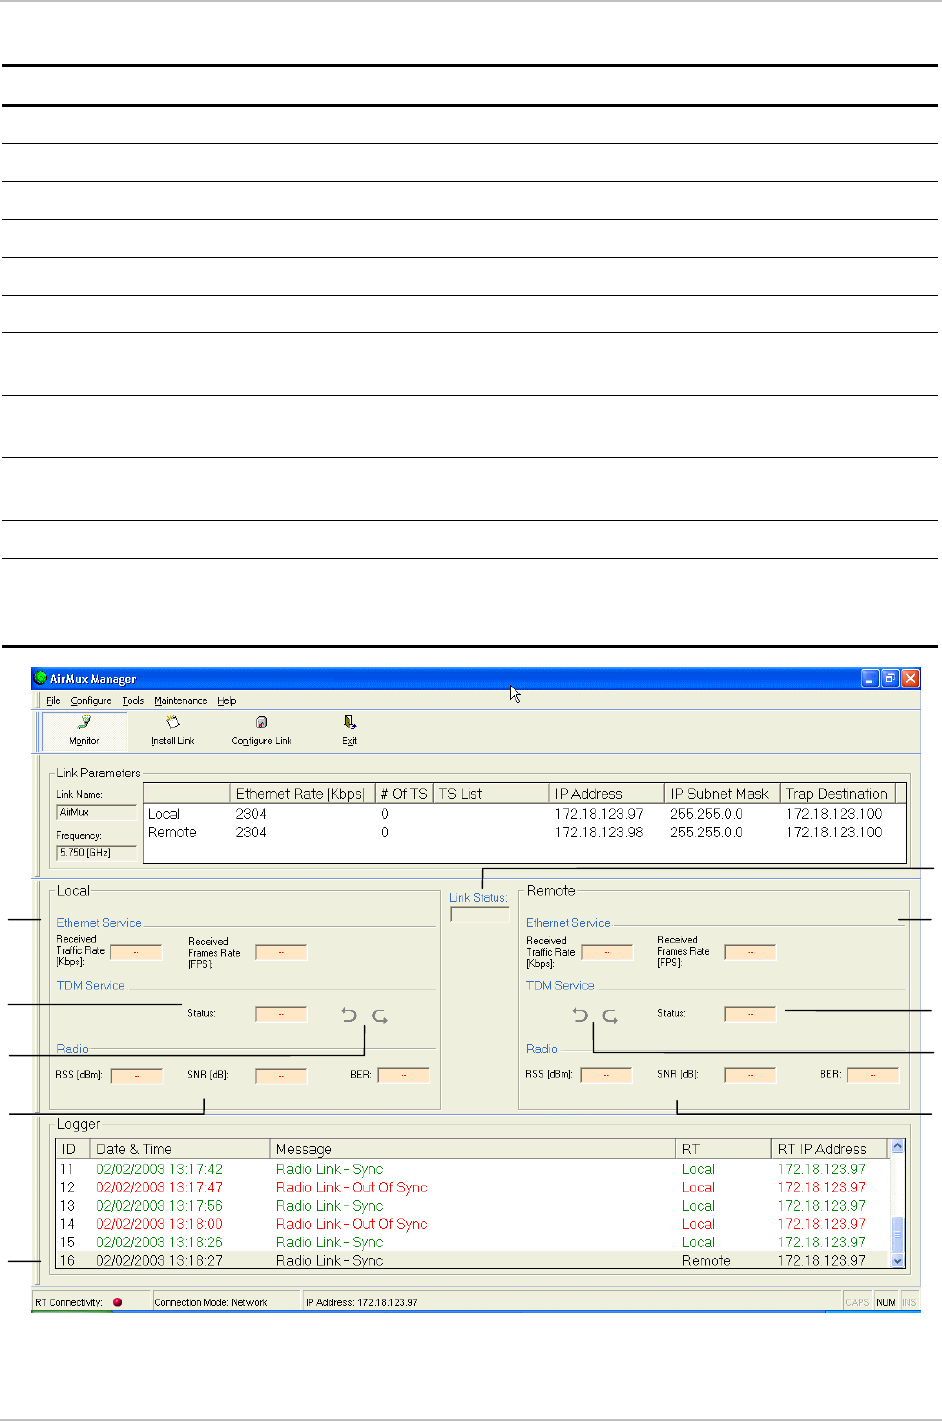Click Local BER field
Screen dimensions: 942x1421
(403, 1075)
